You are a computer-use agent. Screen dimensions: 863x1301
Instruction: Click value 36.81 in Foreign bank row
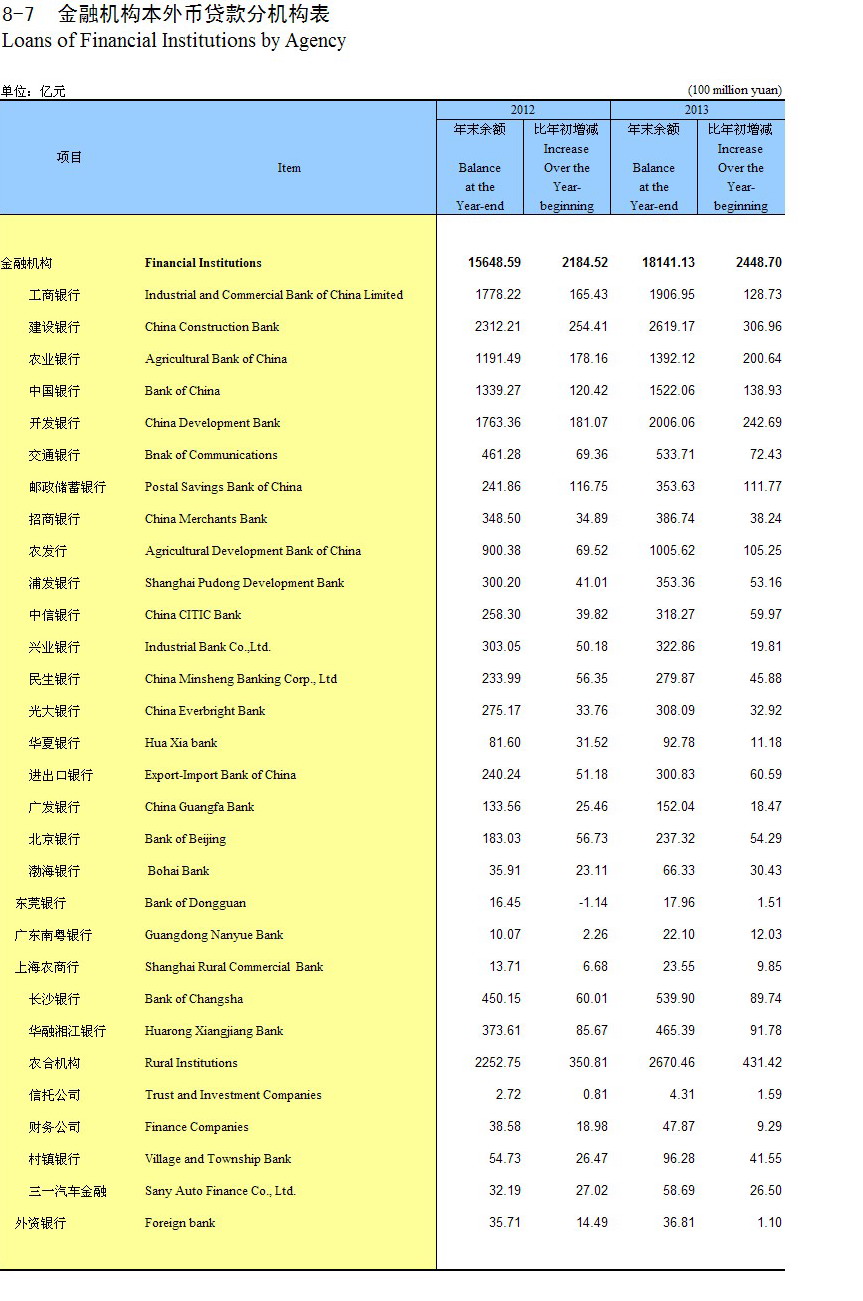click(x=678, y=1223)
